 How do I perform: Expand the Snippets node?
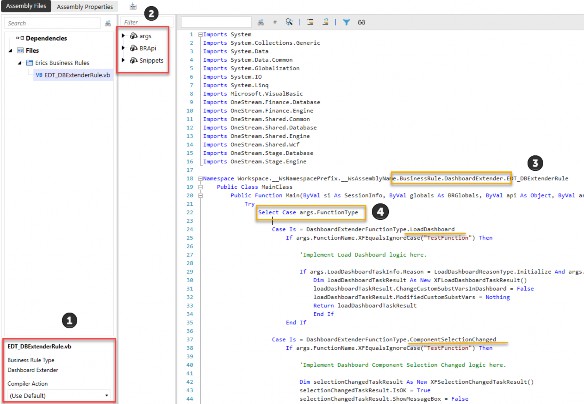pyautogui.click(x=123, y=60)
